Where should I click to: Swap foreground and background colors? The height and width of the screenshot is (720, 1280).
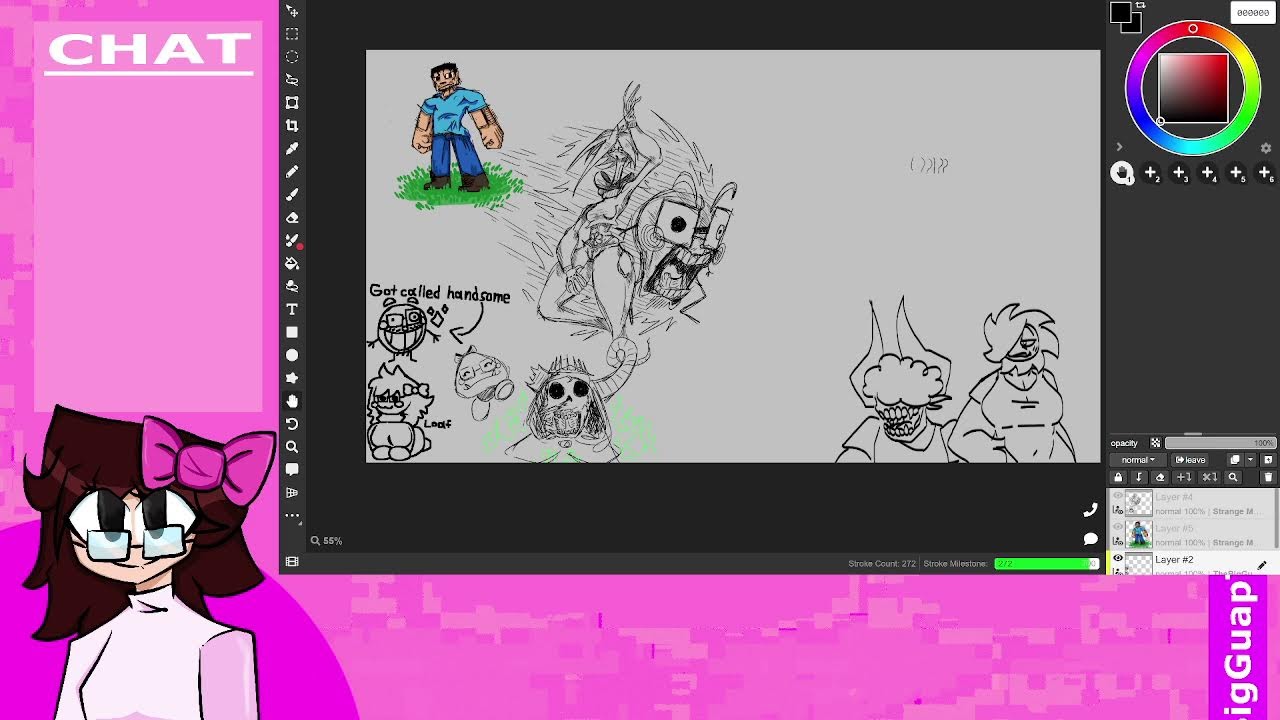tap(1140, 6)
